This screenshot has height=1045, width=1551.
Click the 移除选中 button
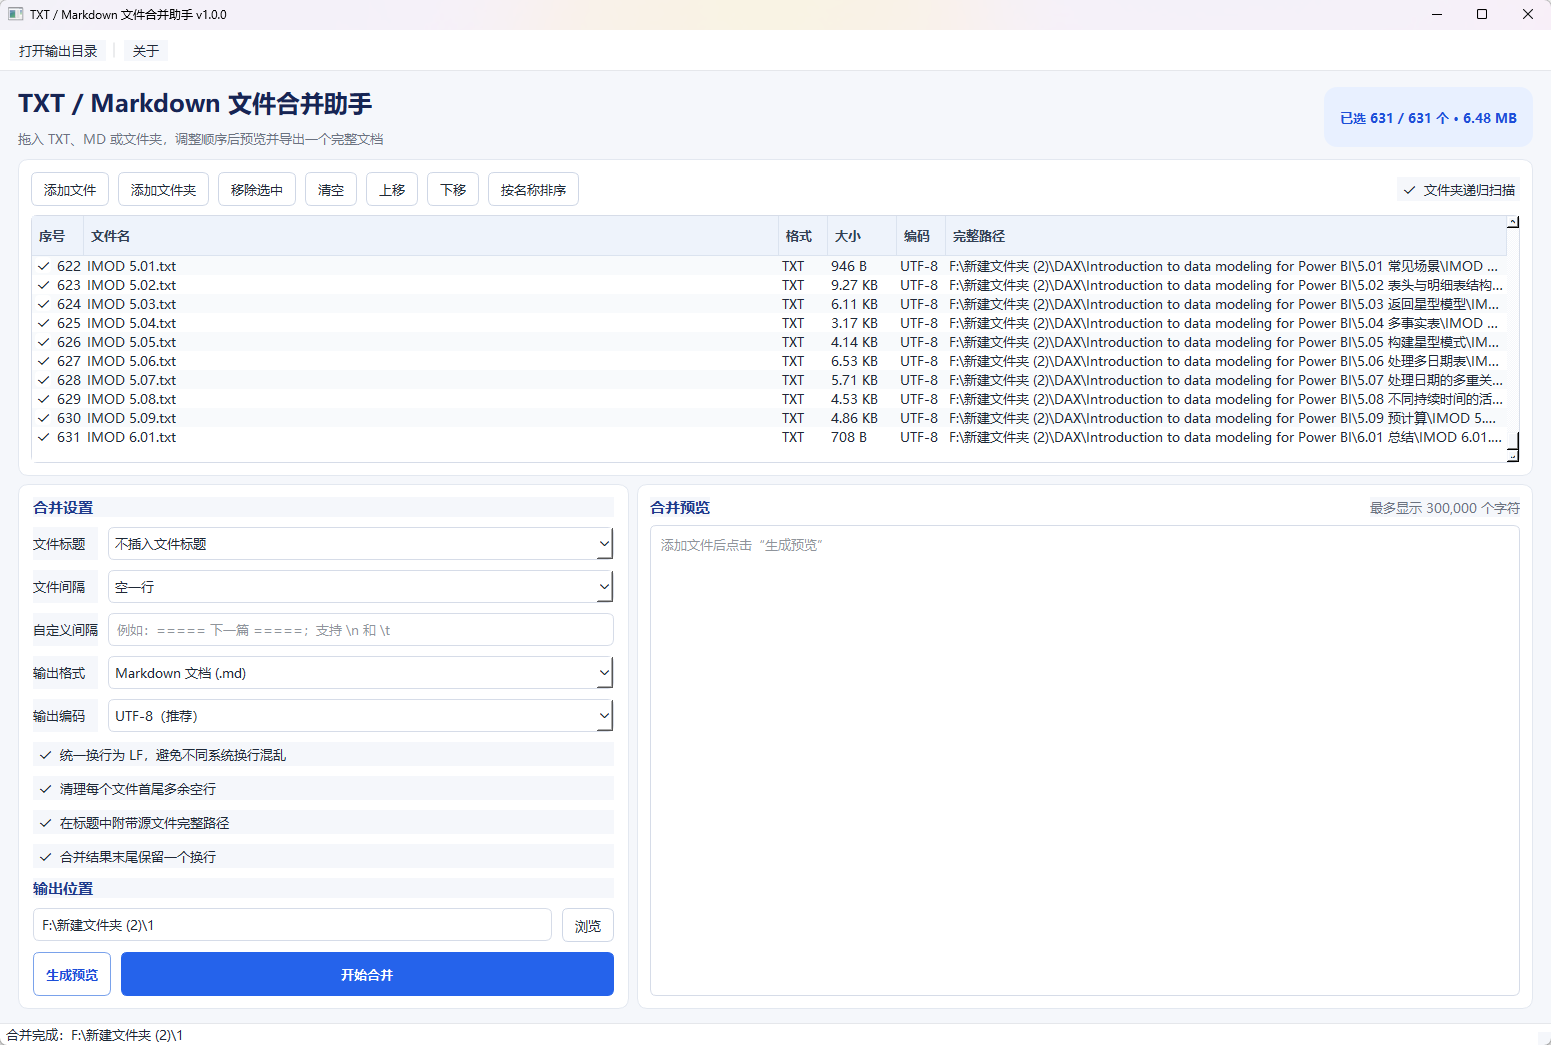click(x=257, y=190)
